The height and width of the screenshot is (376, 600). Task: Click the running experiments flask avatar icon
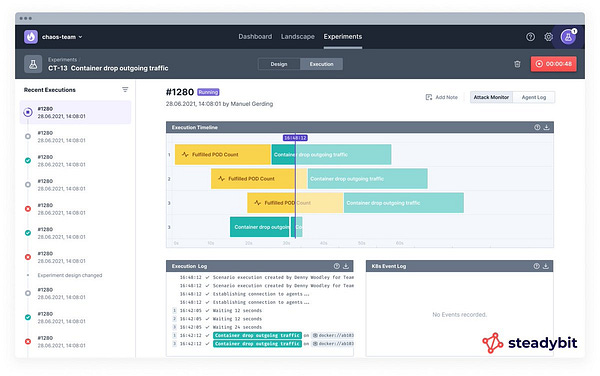tap(568, 37)
